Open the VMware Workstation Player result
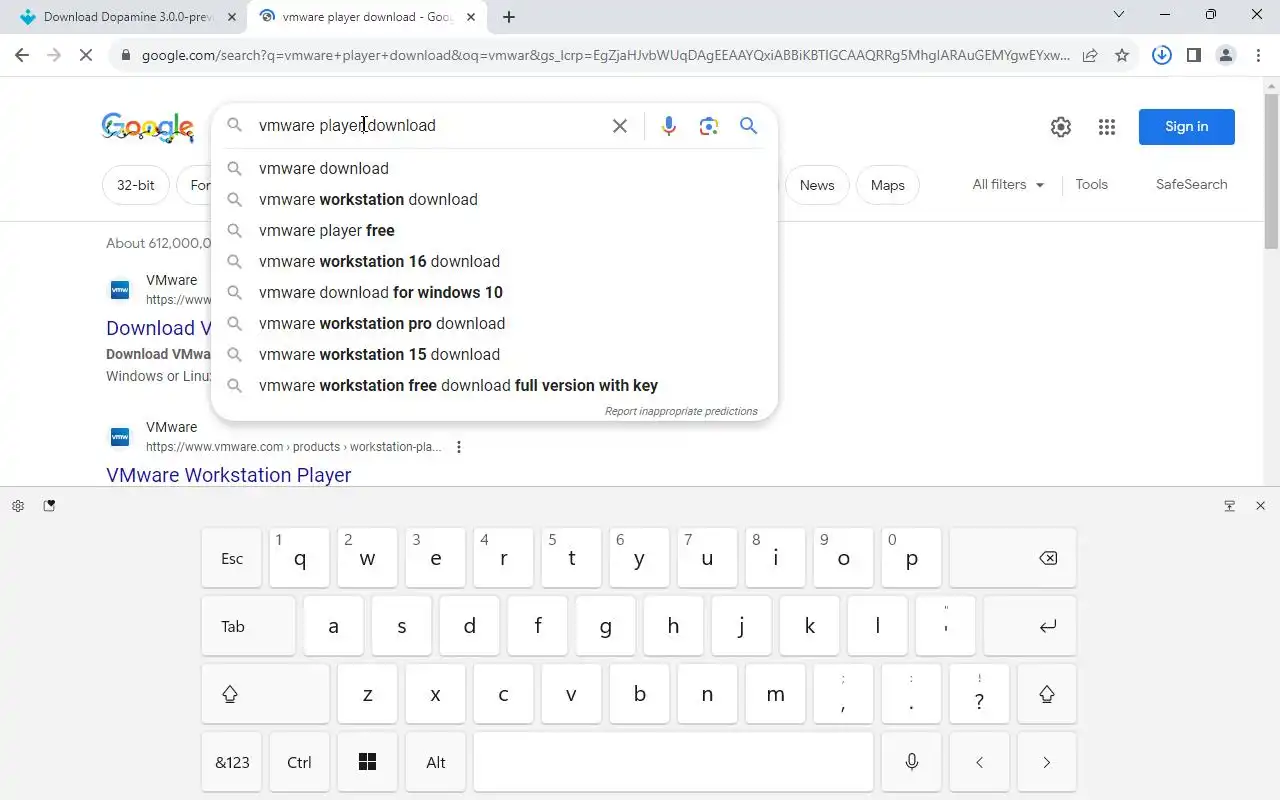 pyautogui.click(x=228, y=475)
